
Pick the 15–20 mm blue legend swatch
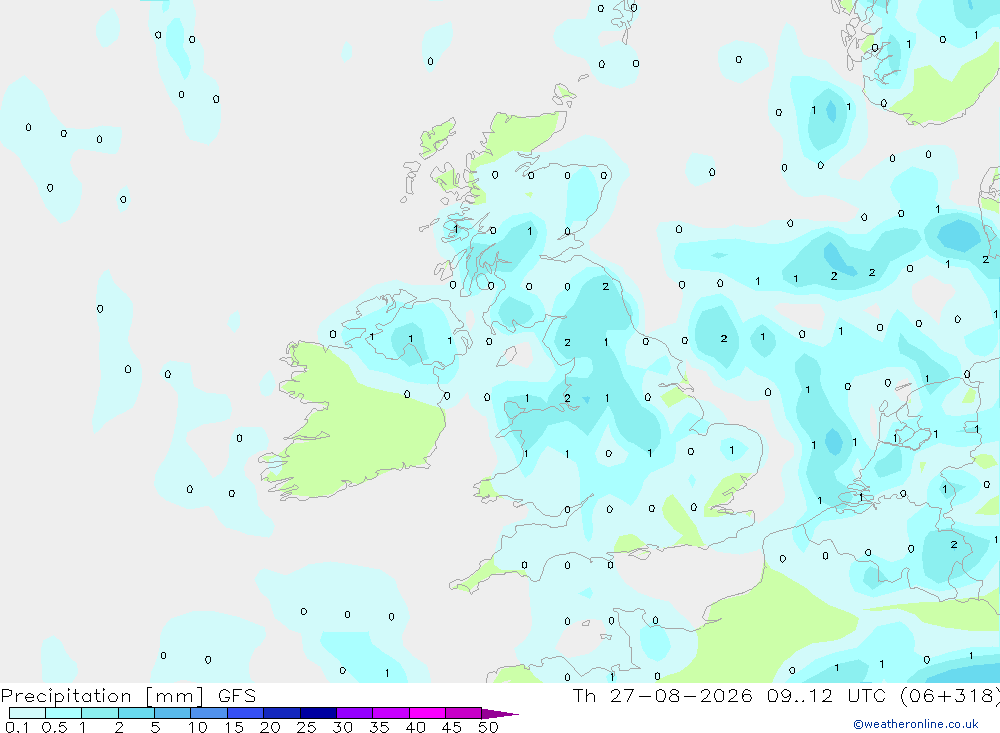[x=246, y=713]
